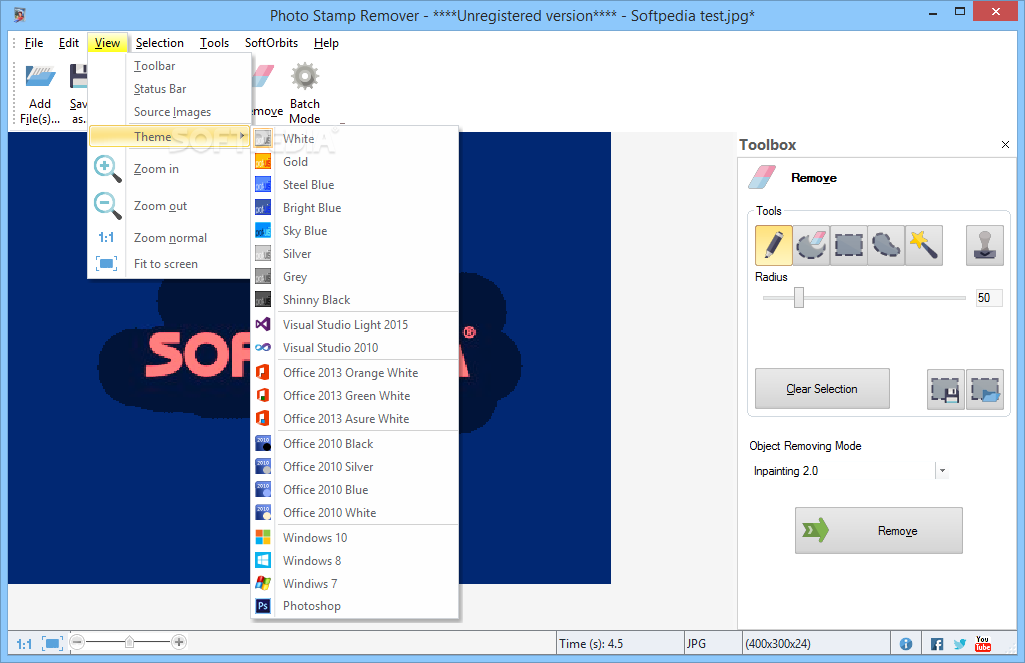Apply Office 2010 White theme
This screenshot has height=663, width=1025.
click(355, 513)
